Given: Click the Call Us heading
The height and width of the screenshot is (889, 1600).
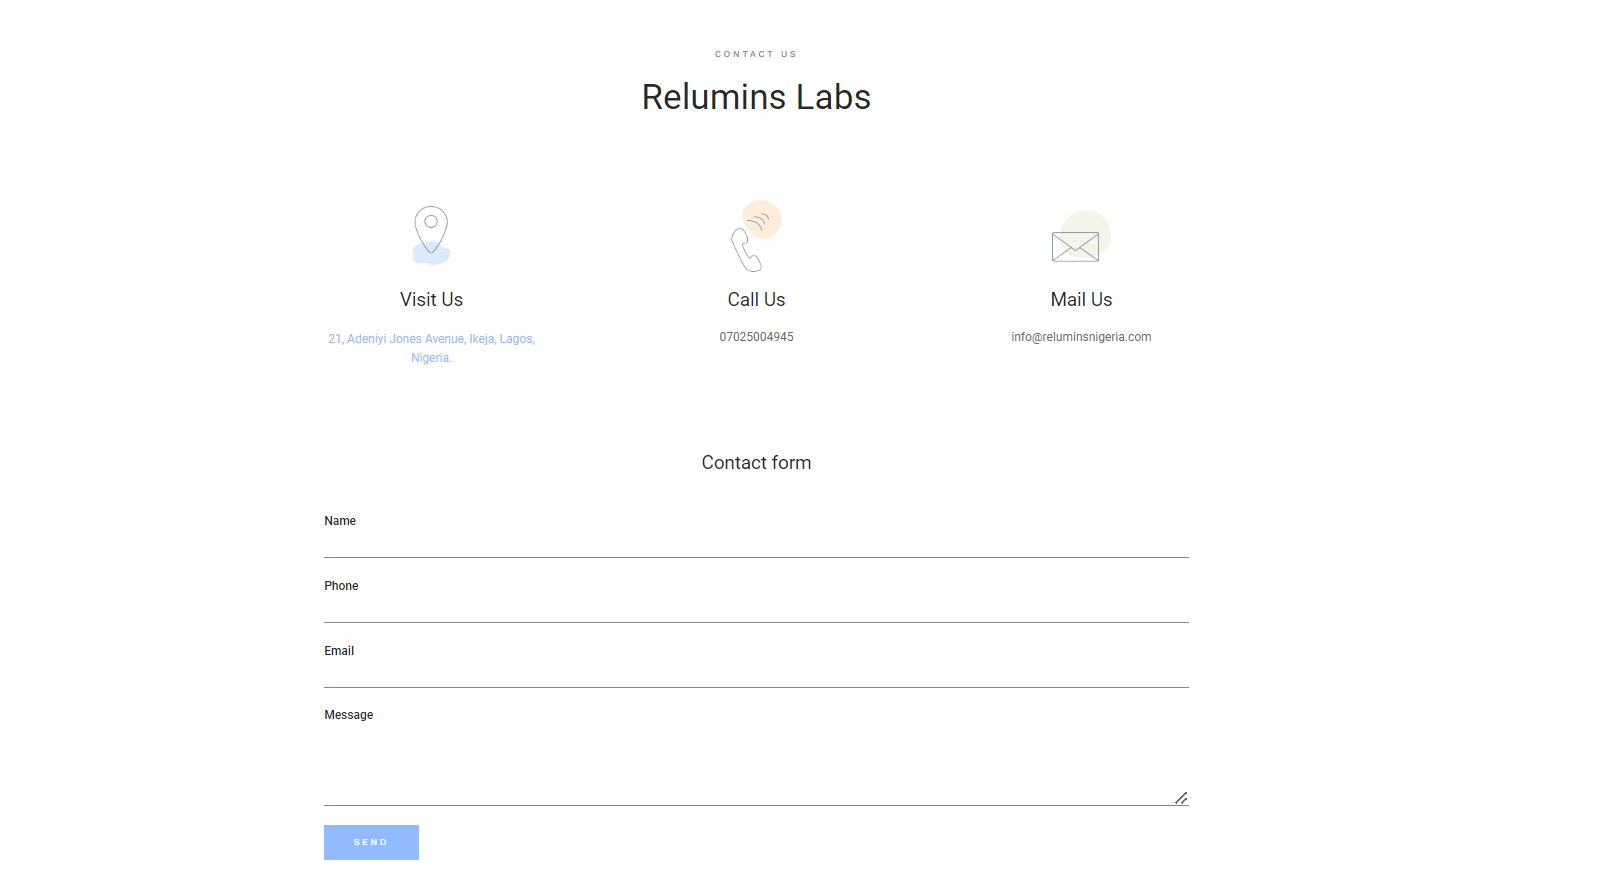Looking at the screenshot, I should [756, 300].
